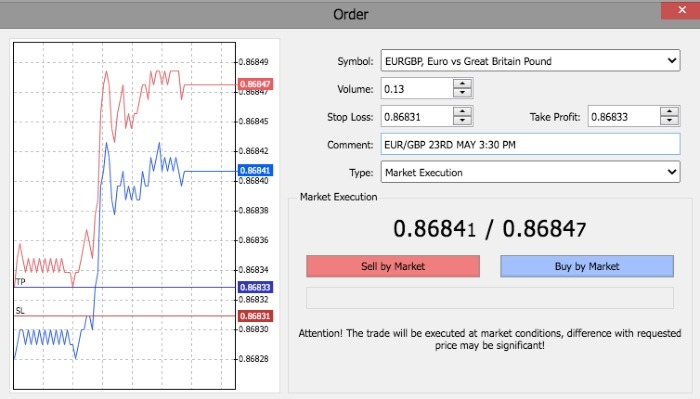
Task: Increase Volume with the up stepper arrow
Action: [462, 83]
